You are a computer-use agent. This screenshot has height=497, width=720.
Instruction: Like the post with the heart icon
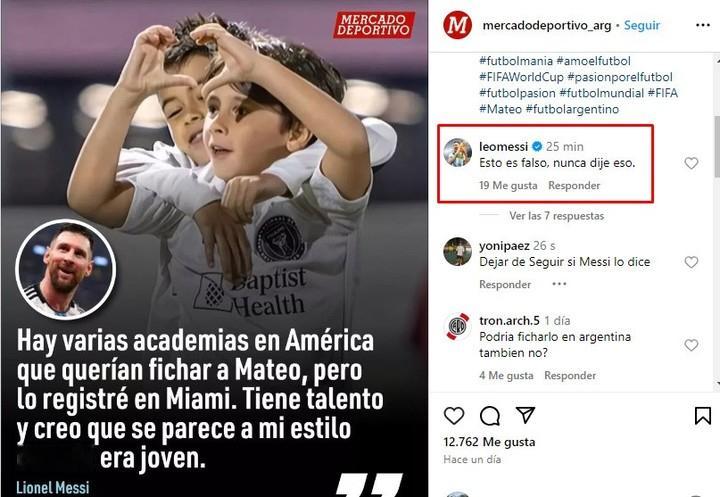click(x=454, y=416)
